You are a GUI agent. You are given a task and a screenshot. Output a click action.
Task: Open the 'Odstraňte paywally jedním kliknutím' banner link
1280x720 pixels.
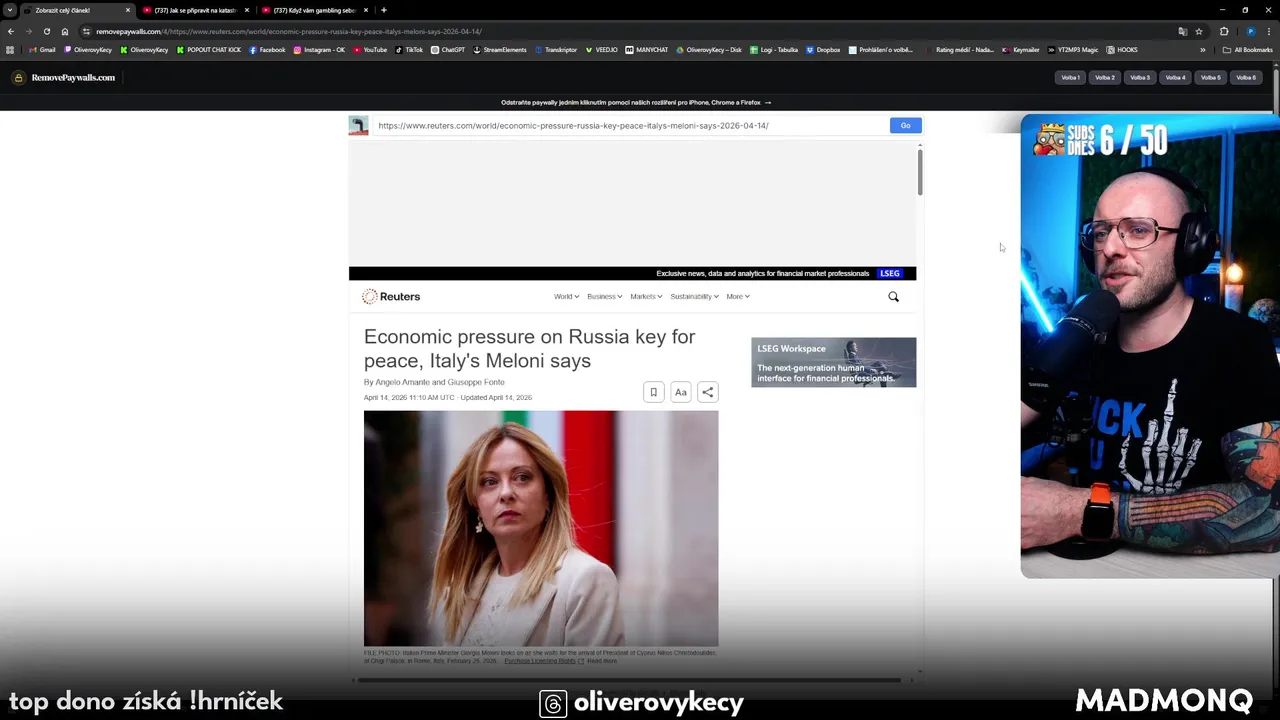(636, 102)
